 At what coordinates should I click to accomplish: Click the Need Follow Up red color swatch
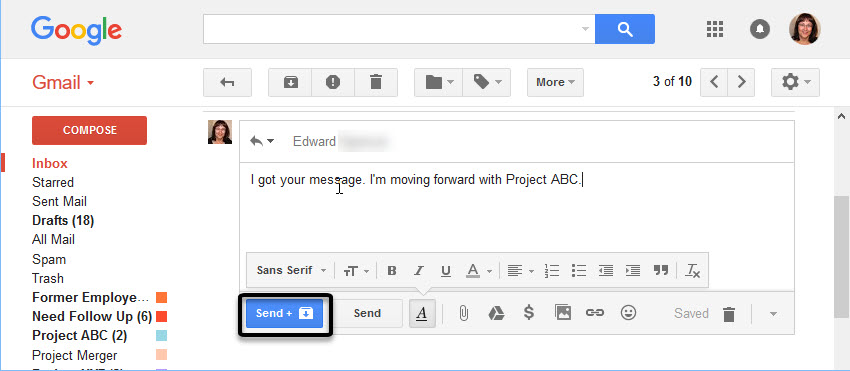tap(162, 316)
